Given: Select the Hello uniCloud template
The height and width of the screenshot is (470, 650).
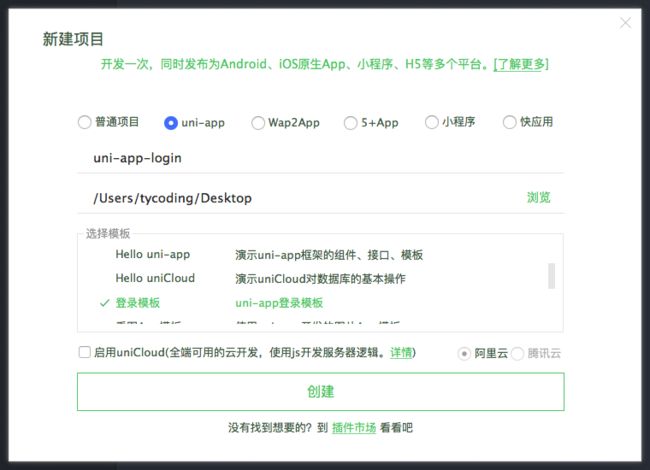Looking at the screenshot, I should pos(155,278).
